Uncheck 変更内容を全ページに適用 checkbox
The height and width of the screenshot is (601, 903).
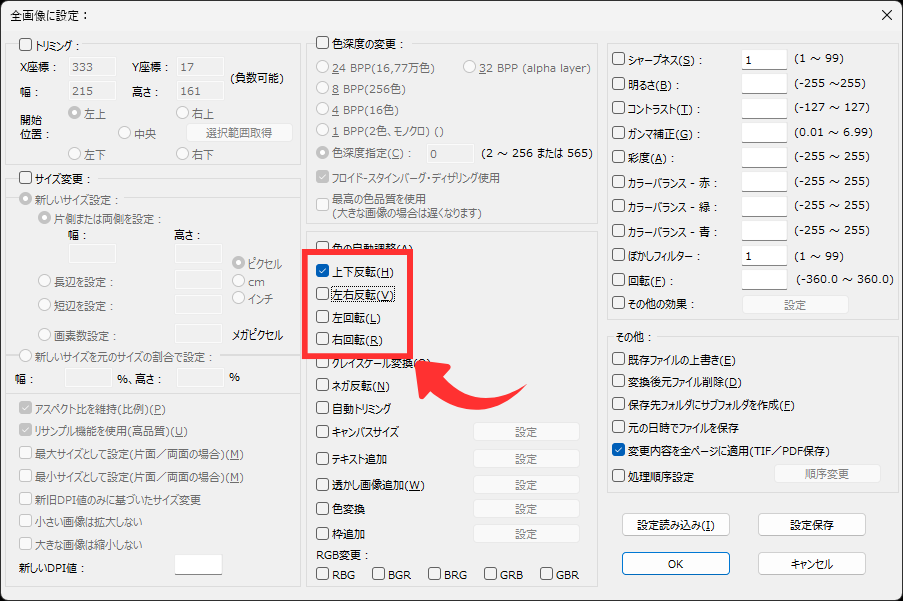[x=619, y=450]
